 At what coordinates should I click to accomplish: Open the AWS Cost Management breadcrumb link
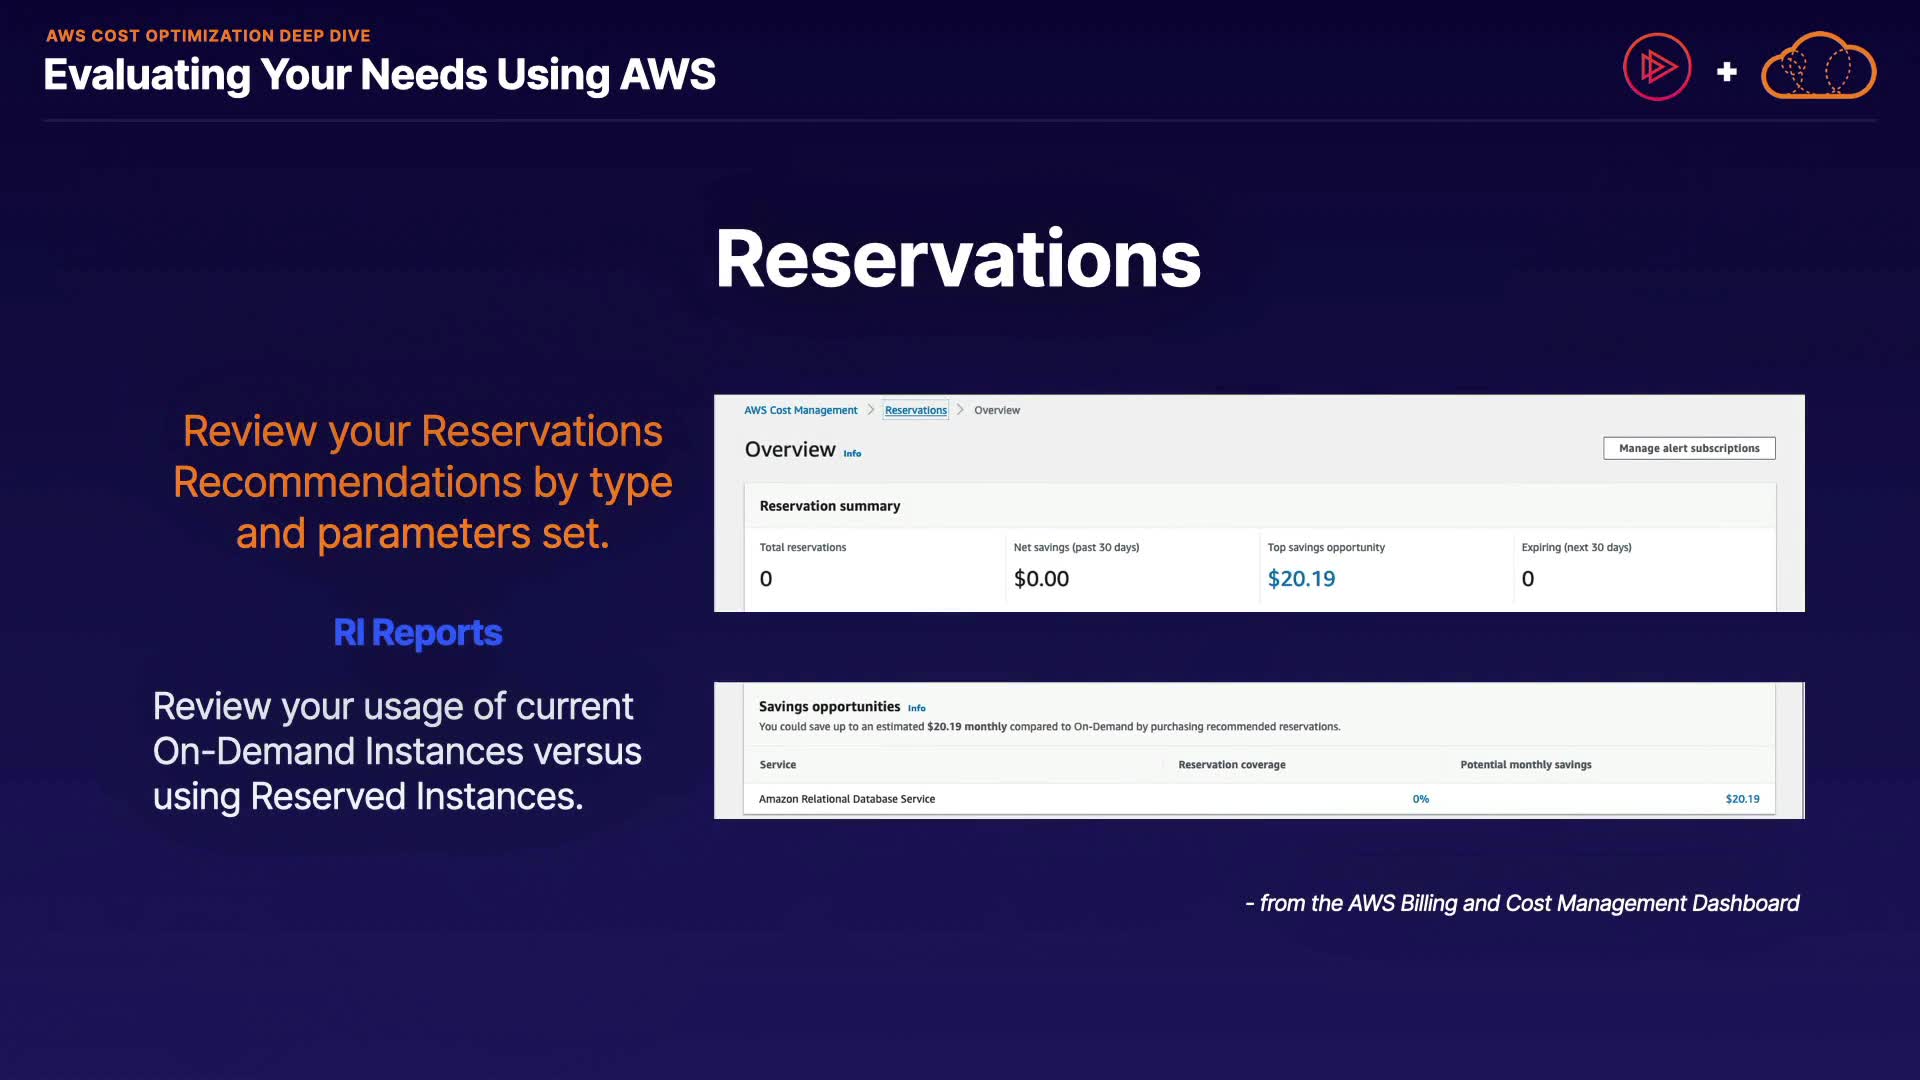800,410
